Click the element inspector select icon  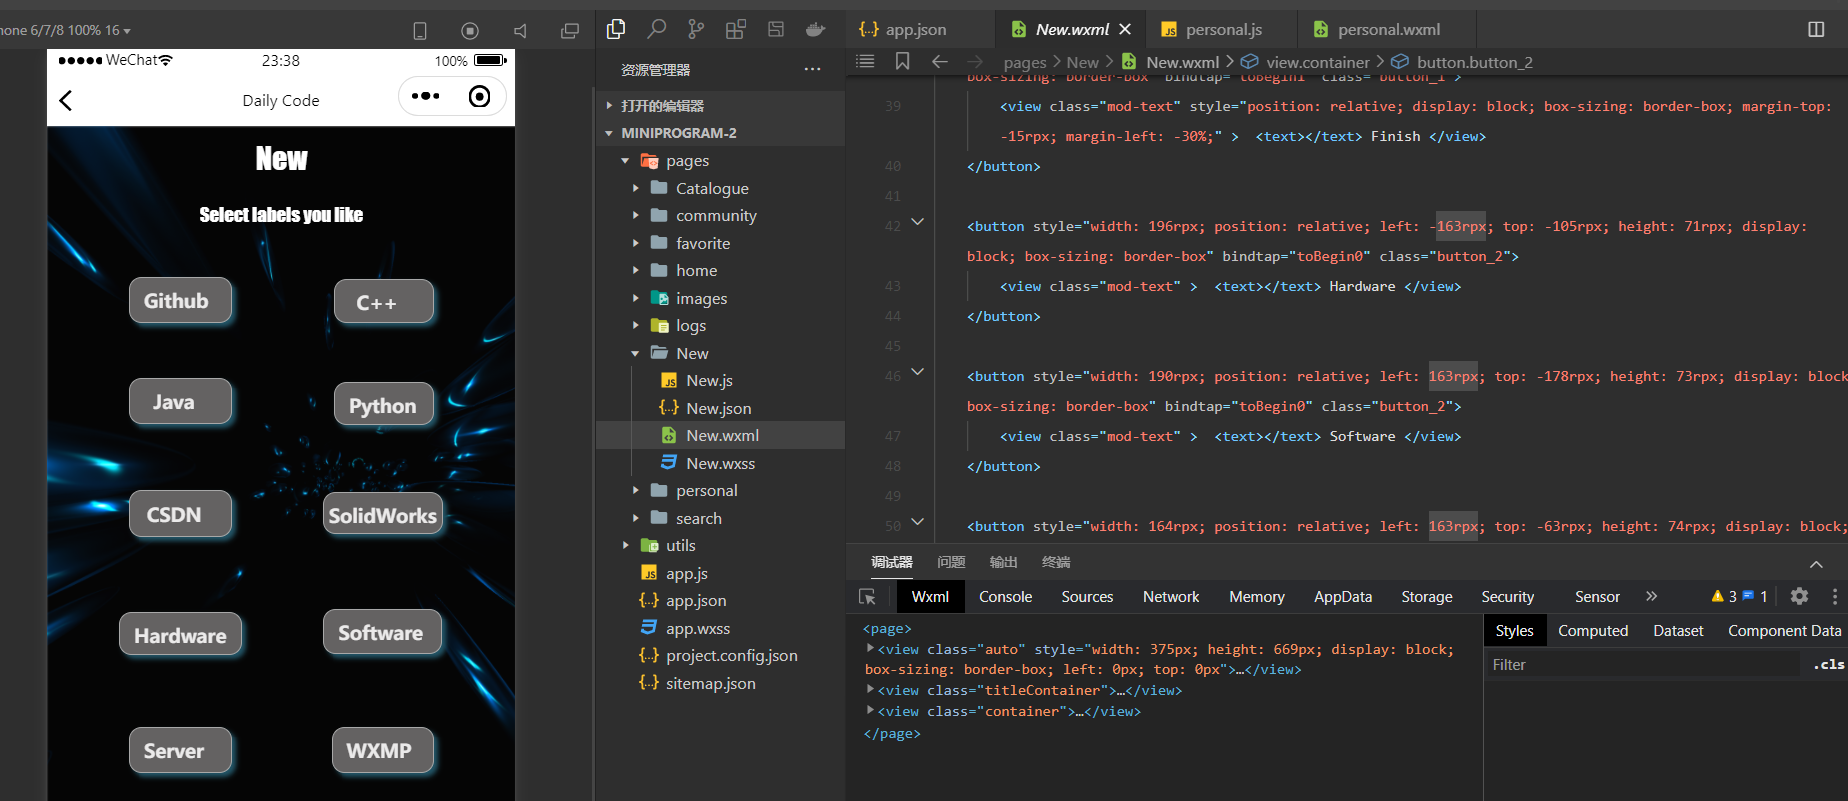(x=867, y=596)
